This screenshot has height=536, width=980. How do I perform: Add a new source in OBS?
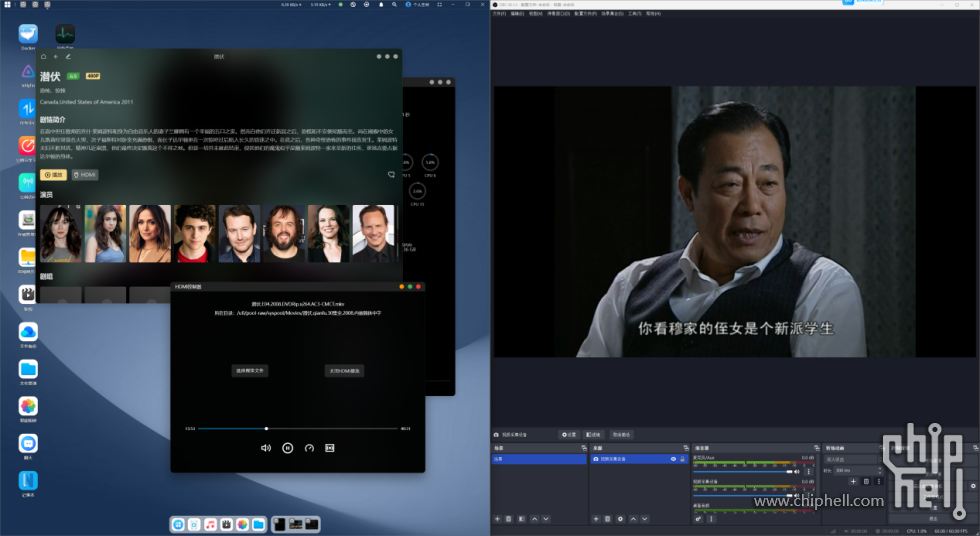pyautogui.click(x=596, y=519)
